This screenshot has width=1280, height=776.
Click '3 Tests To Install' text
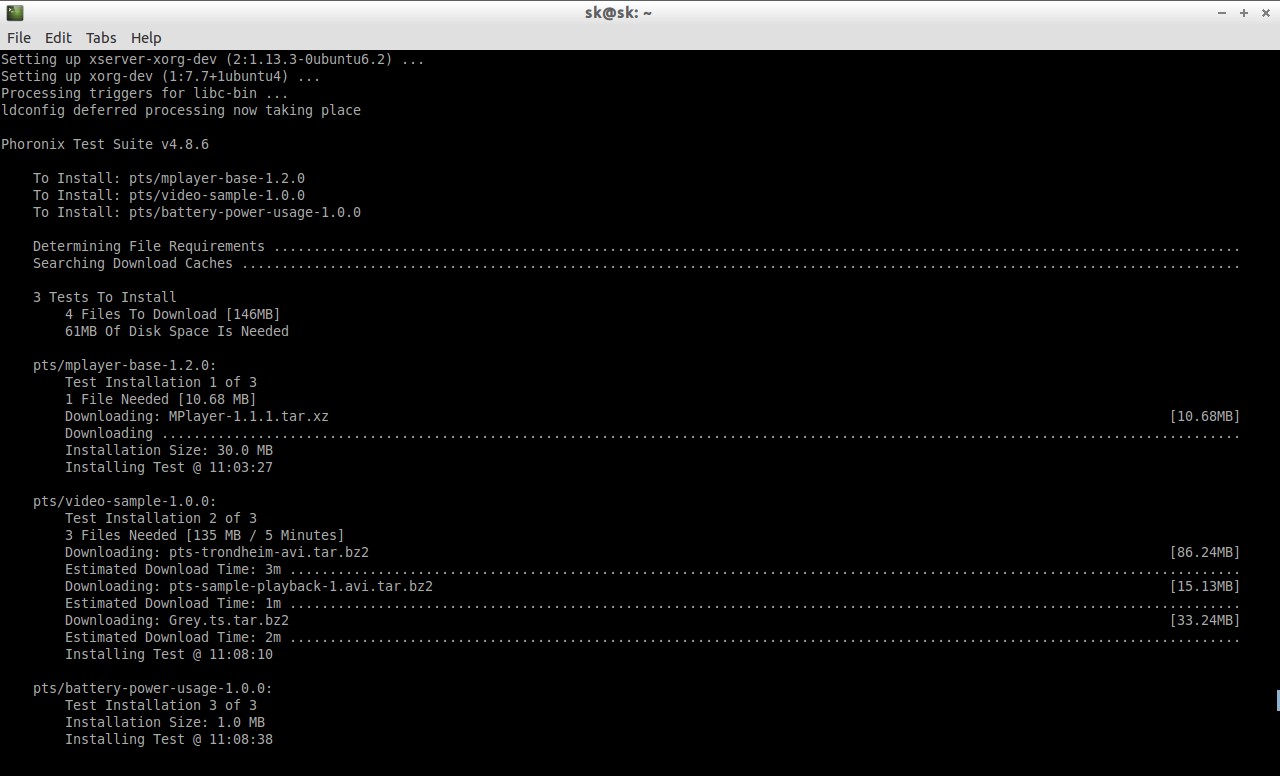pos(105,297)
